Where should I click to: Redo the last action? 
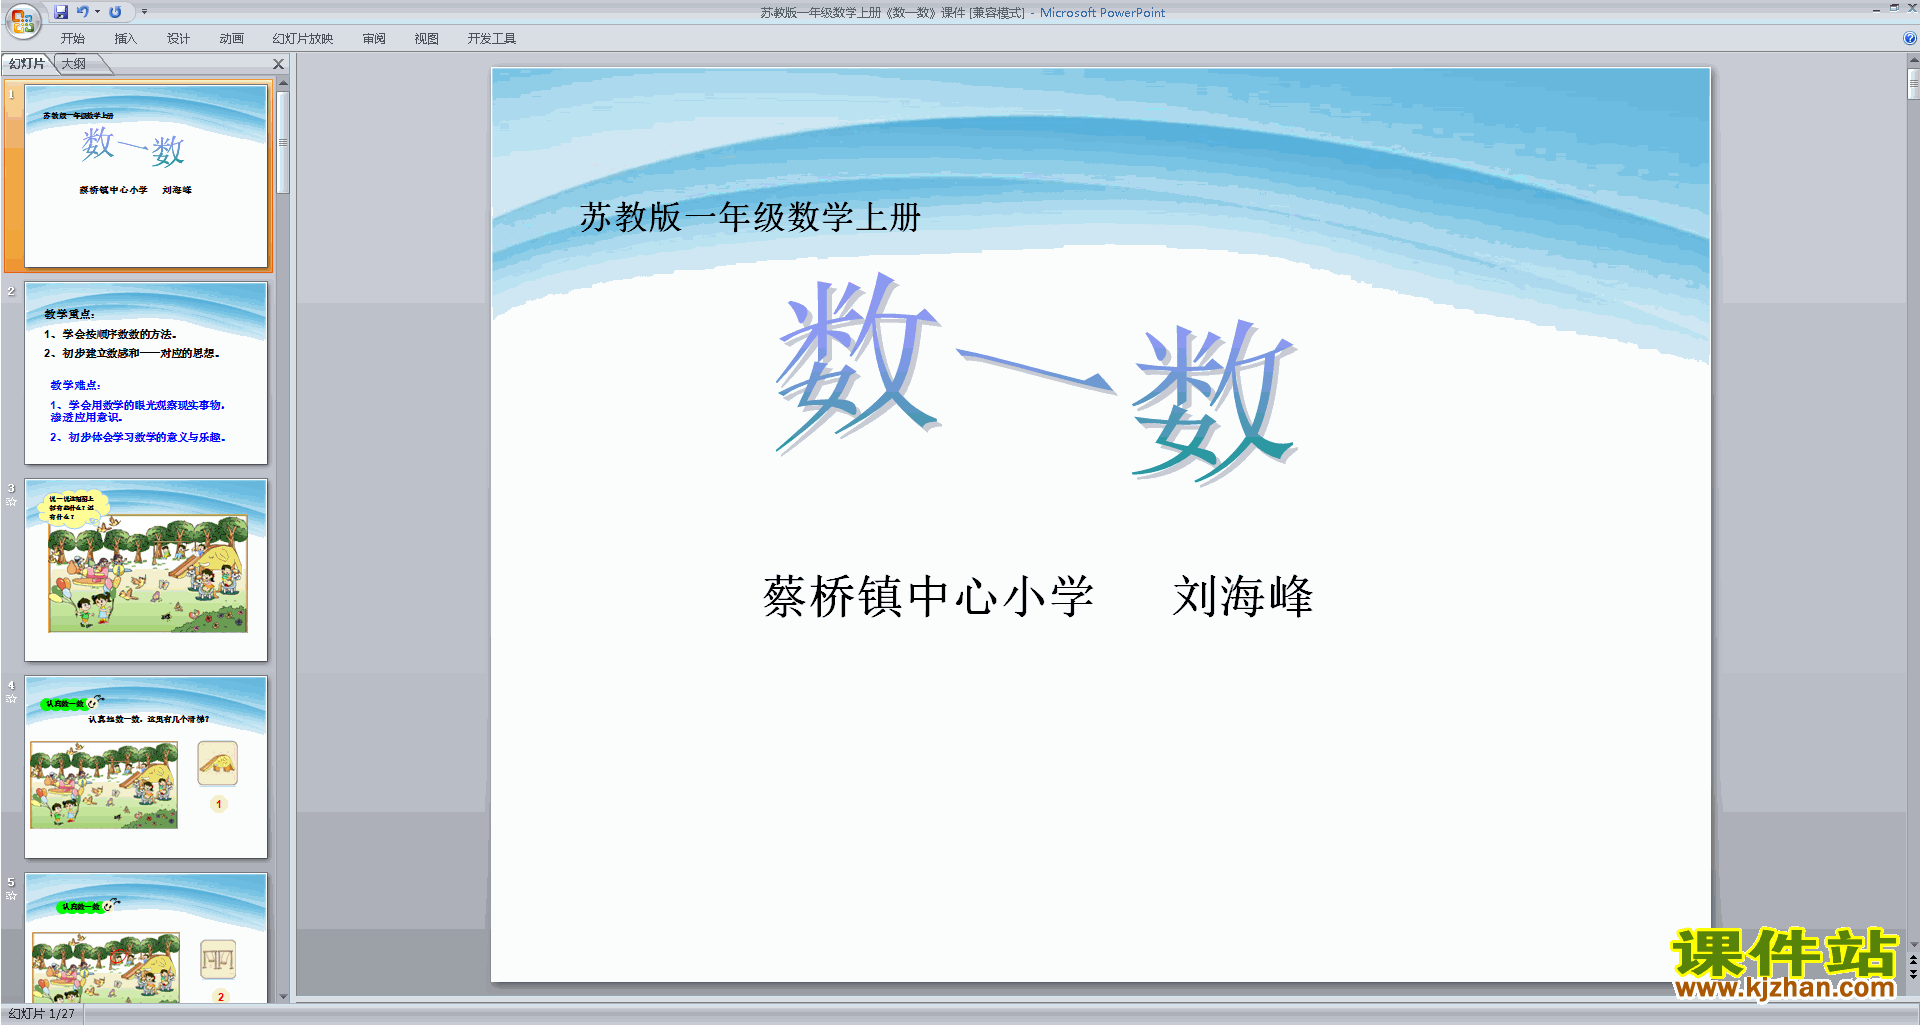(115, 12)
